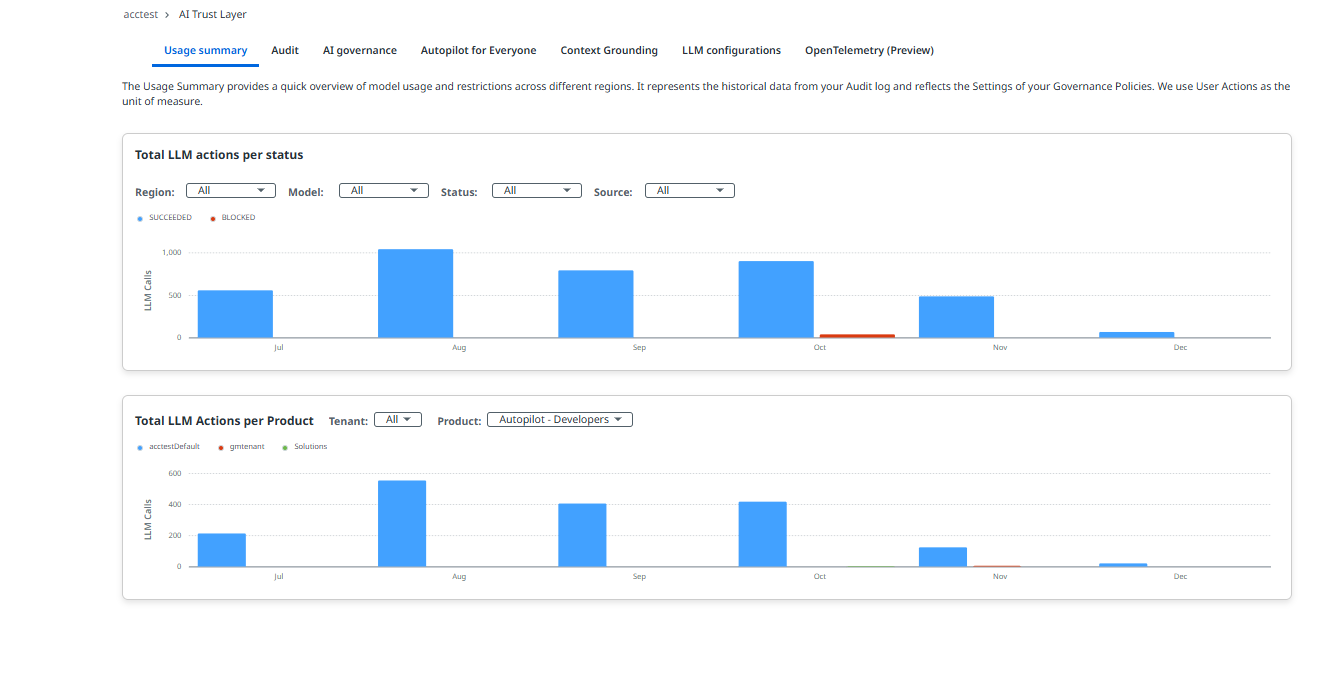Open the Tenant dropdown

(x=398, y=420)
